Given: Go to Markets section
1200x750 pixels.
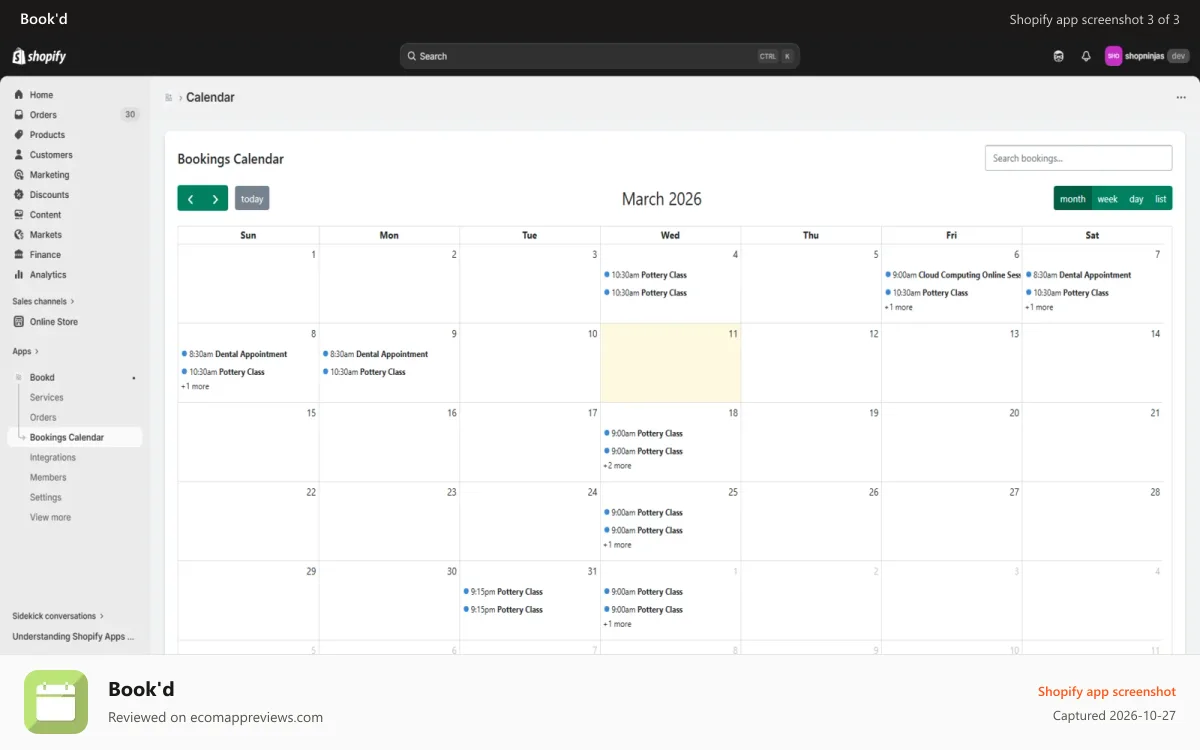Looking at the screenshot, I should pyautogui.click(x=45, y=235).
